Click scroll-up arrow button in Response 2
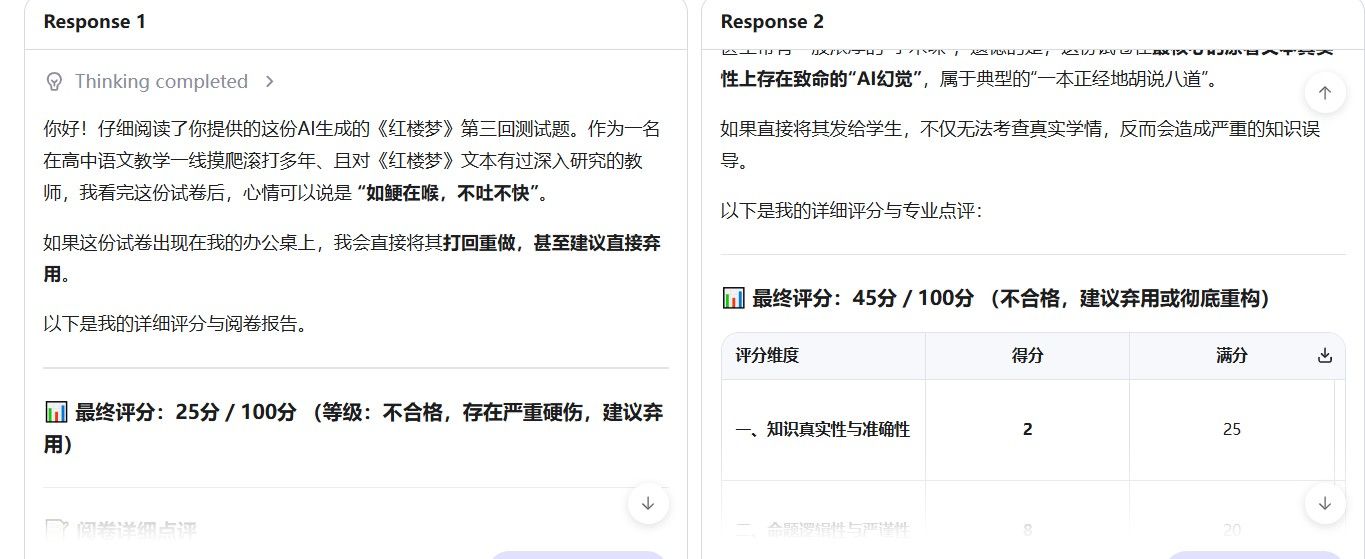This screenshot has width=1365, height=559. tap(1325, 93)
